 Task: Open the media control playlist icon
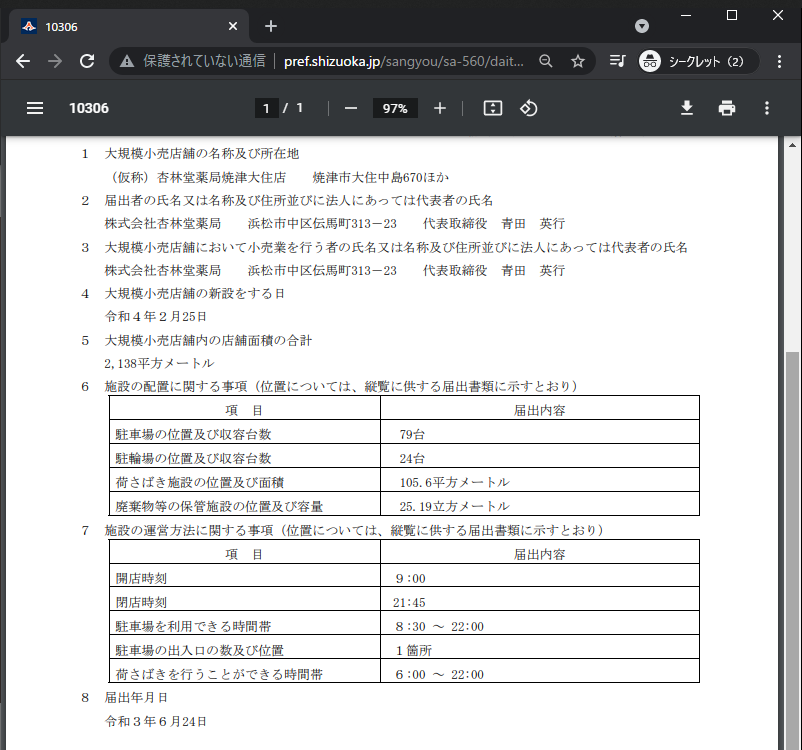click(x=617, y=61)
